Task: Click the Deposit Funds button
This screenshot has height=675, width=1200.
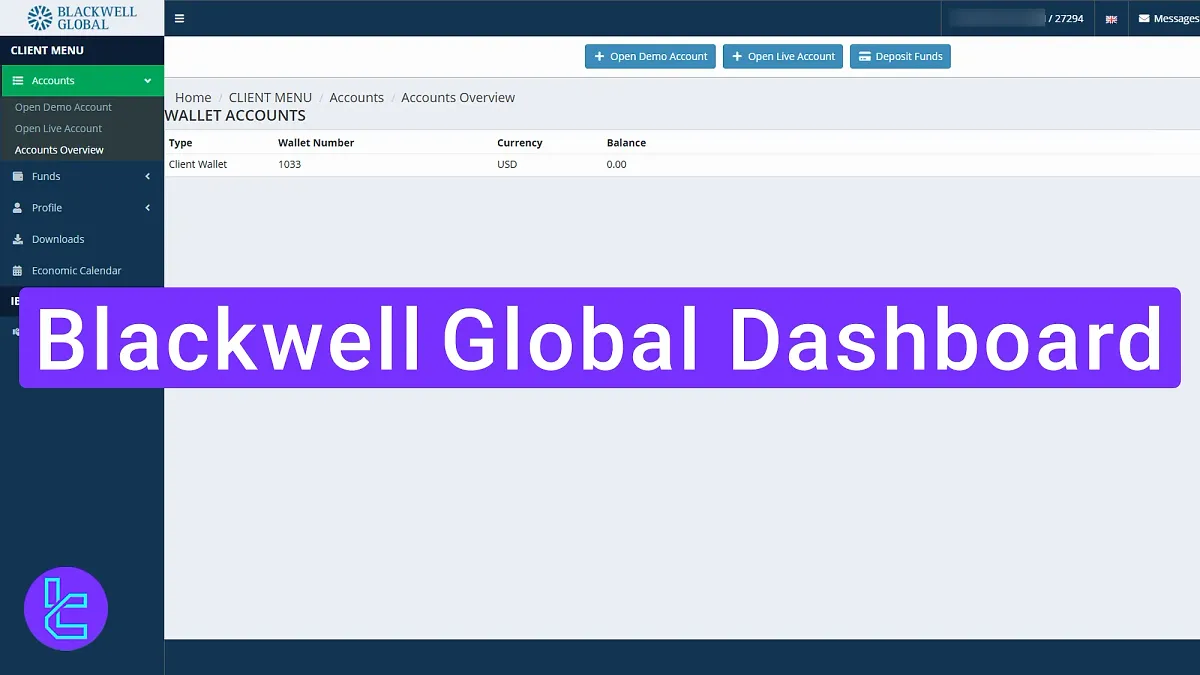Action: pos(900,56)
